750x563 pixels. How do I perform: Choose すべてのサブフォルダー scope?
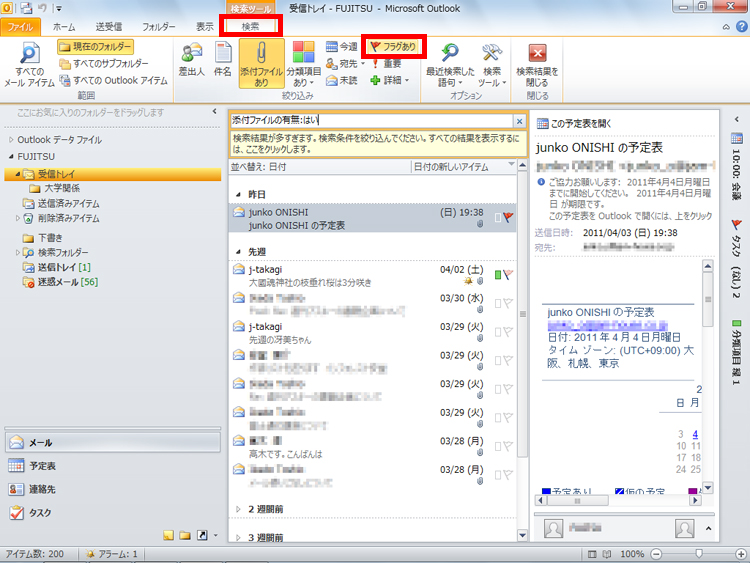pos(104,64)
